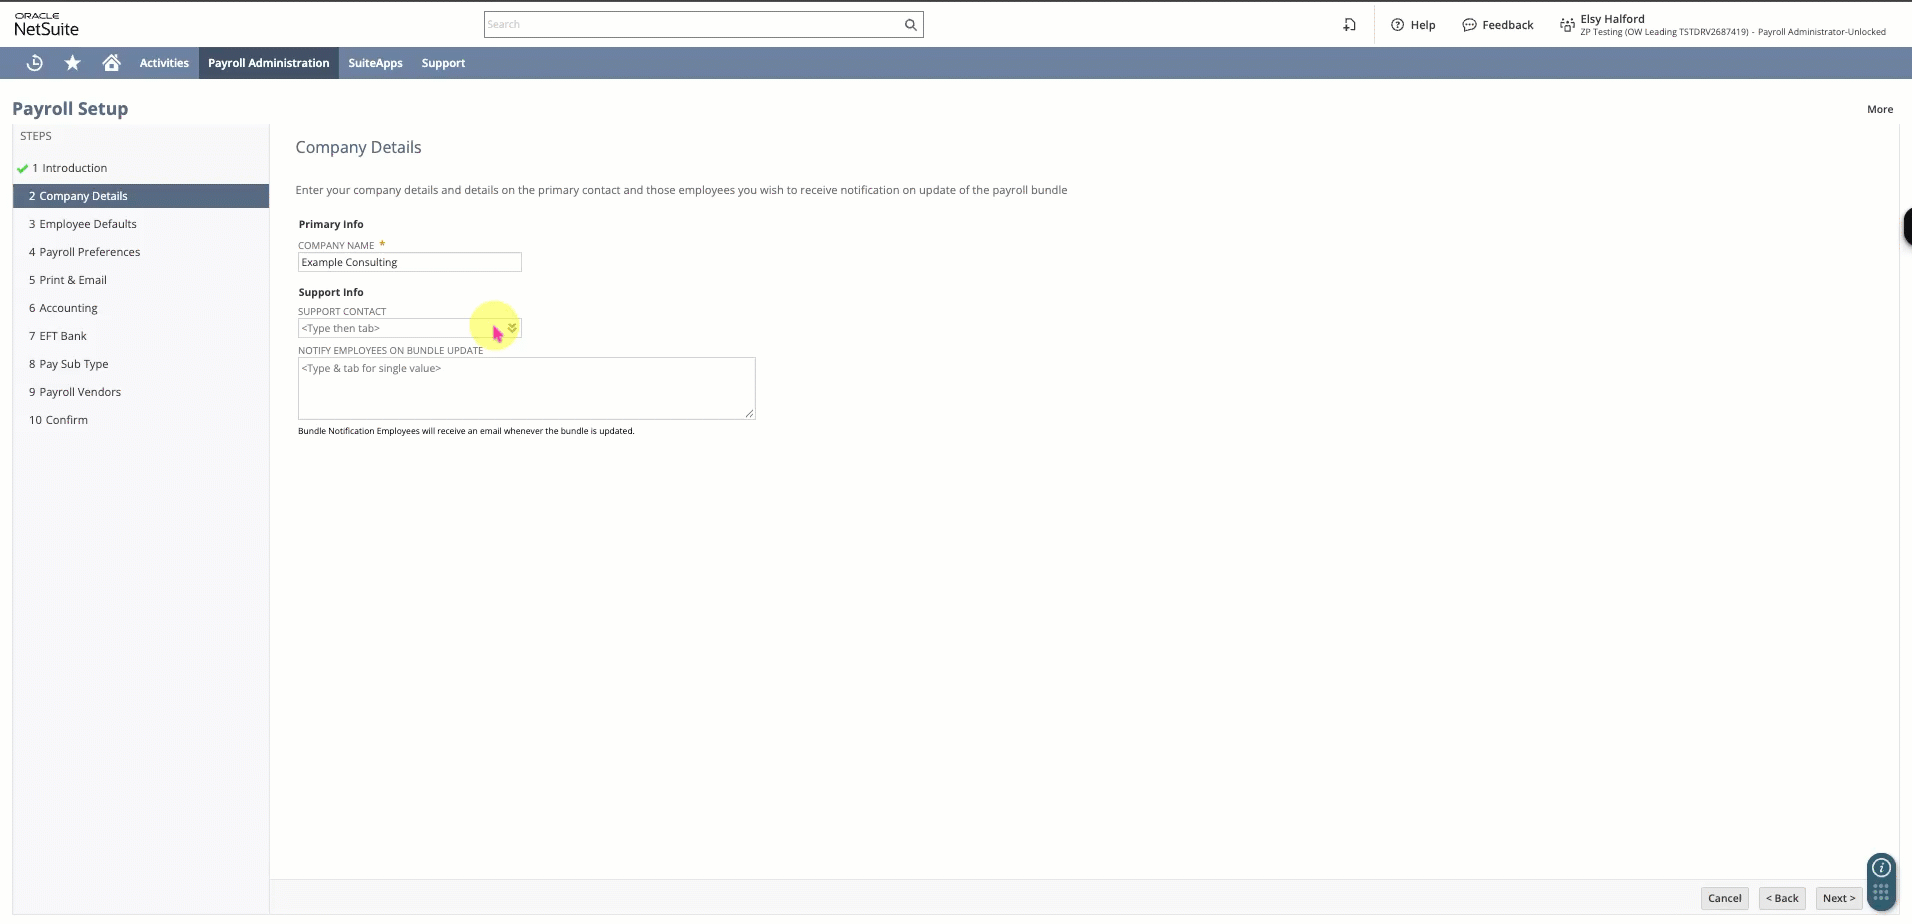Open the SuiteApps menu
Image resolution: width=1912 pixels, height=924 pixels.
point(375,63)
